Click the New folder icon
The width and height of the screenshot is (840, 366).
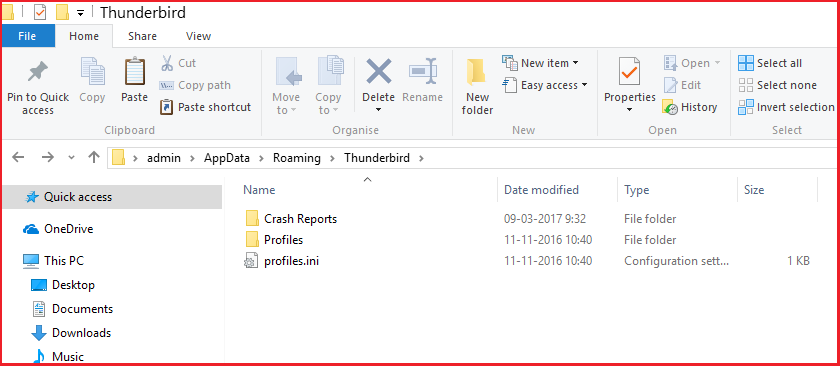click(x=476, y=72)
